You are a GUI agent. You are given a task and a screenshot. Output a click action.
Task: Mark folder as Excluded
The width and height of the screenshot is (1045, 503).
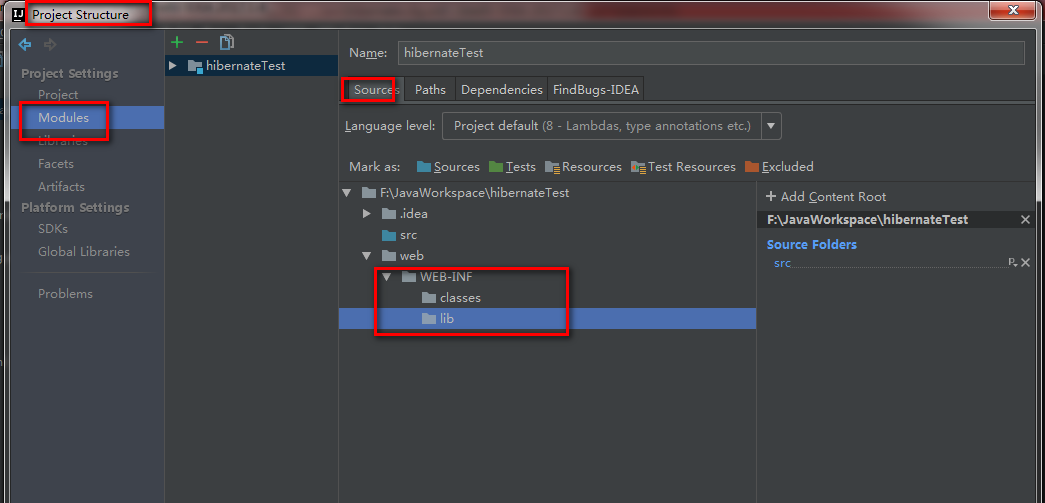tap(779, 167)
